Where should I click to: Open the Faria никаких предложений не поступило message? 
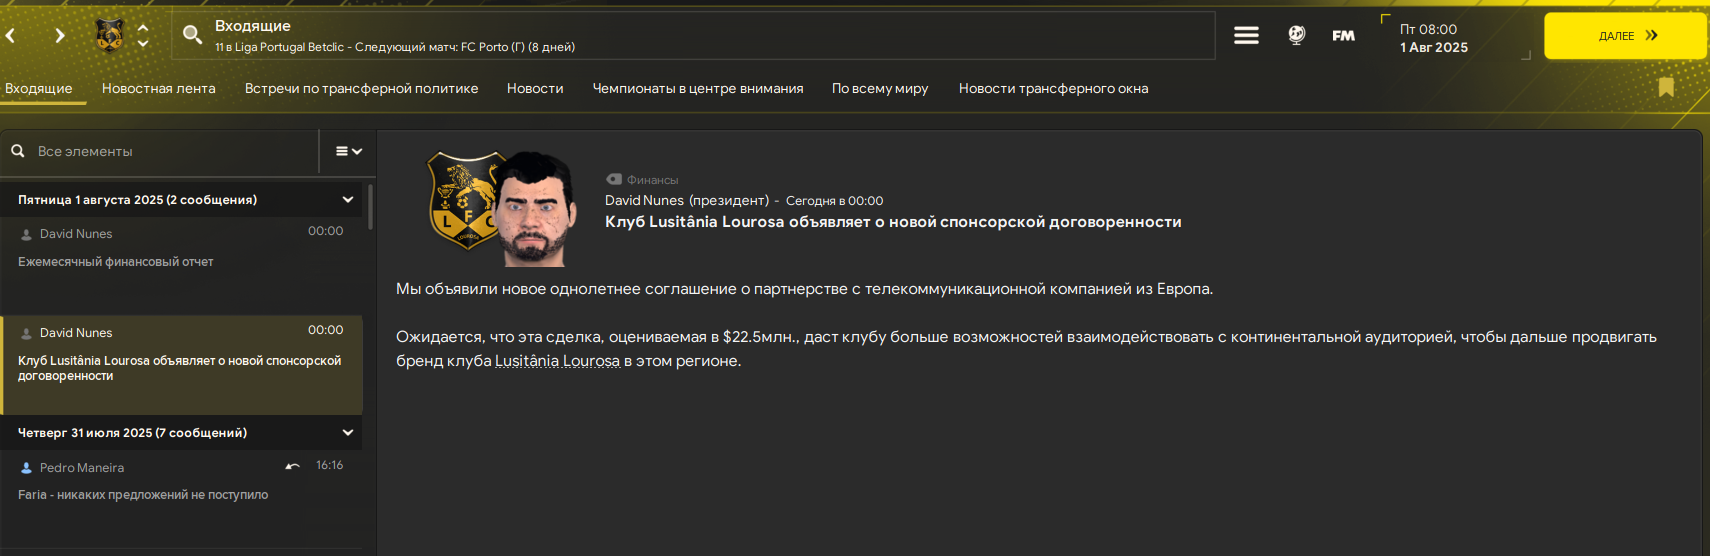(x=181, y=499)
